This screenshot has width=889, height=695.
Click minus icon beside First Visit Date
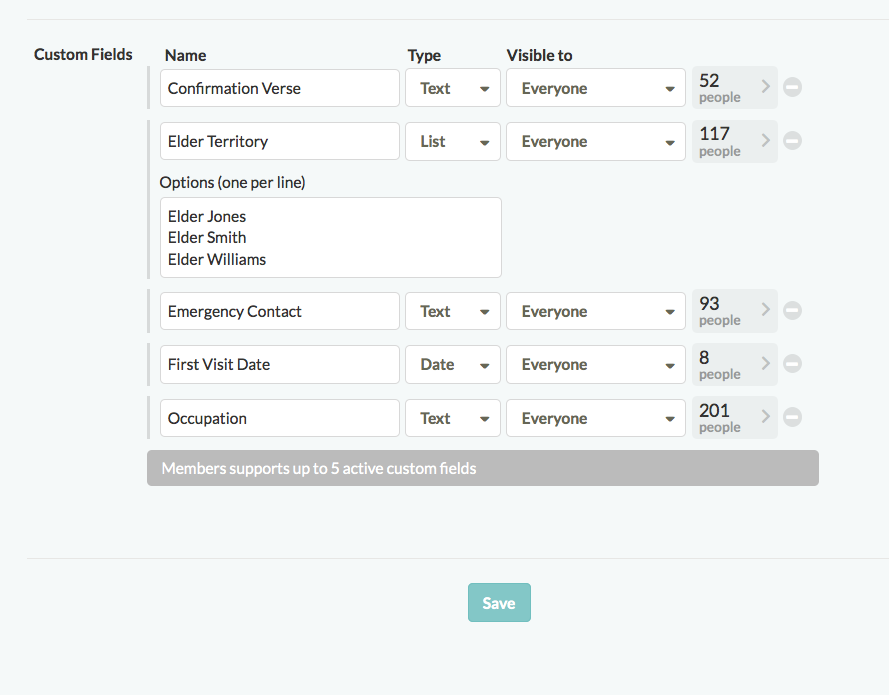(792, 364)
